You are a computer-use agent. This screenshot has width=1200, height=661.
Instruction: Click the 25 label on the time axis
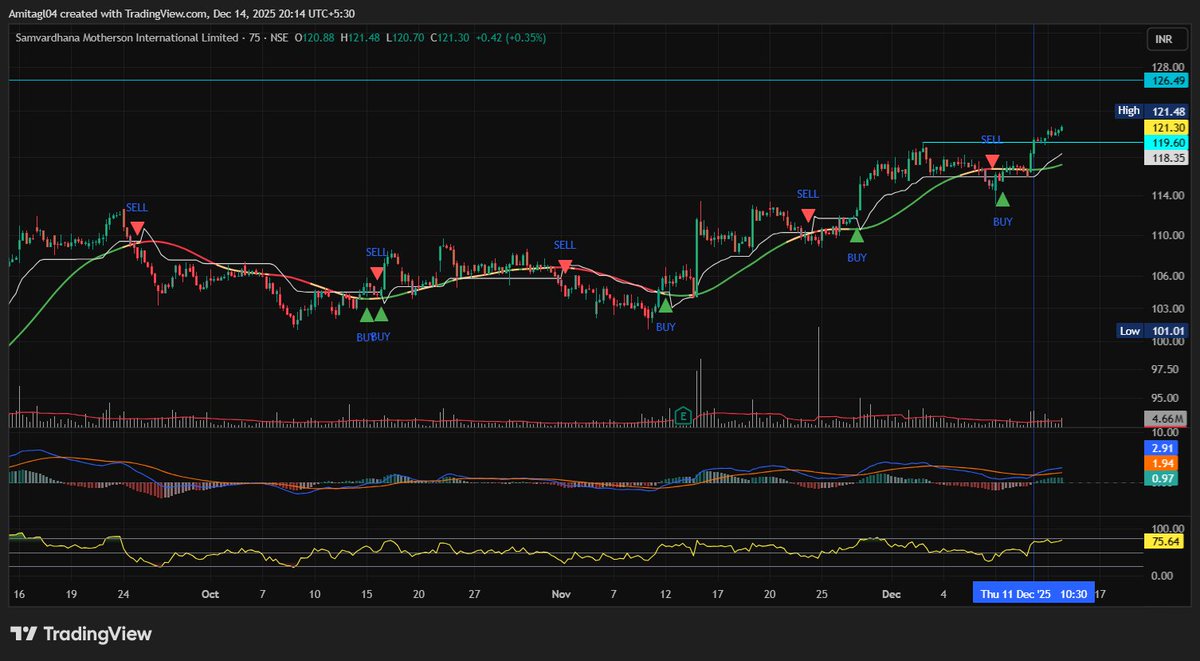pyautogui.click(x=822, y=593)
